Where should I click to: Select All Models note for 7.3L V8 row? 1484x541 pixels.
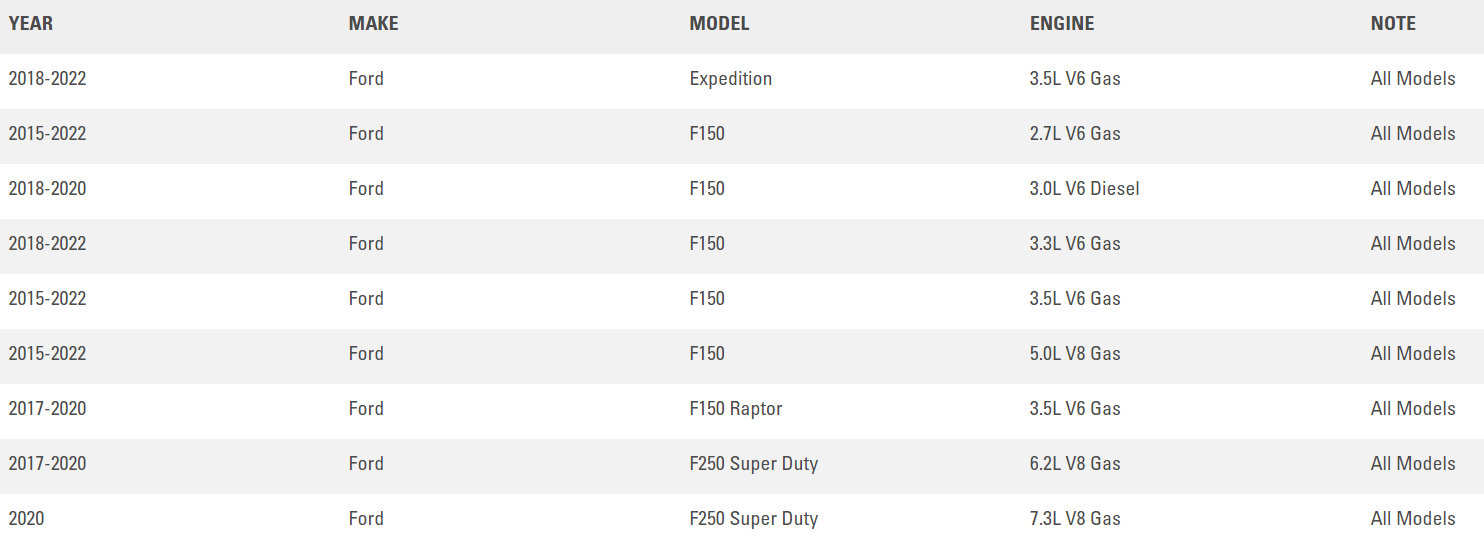tap(1413, 519)
